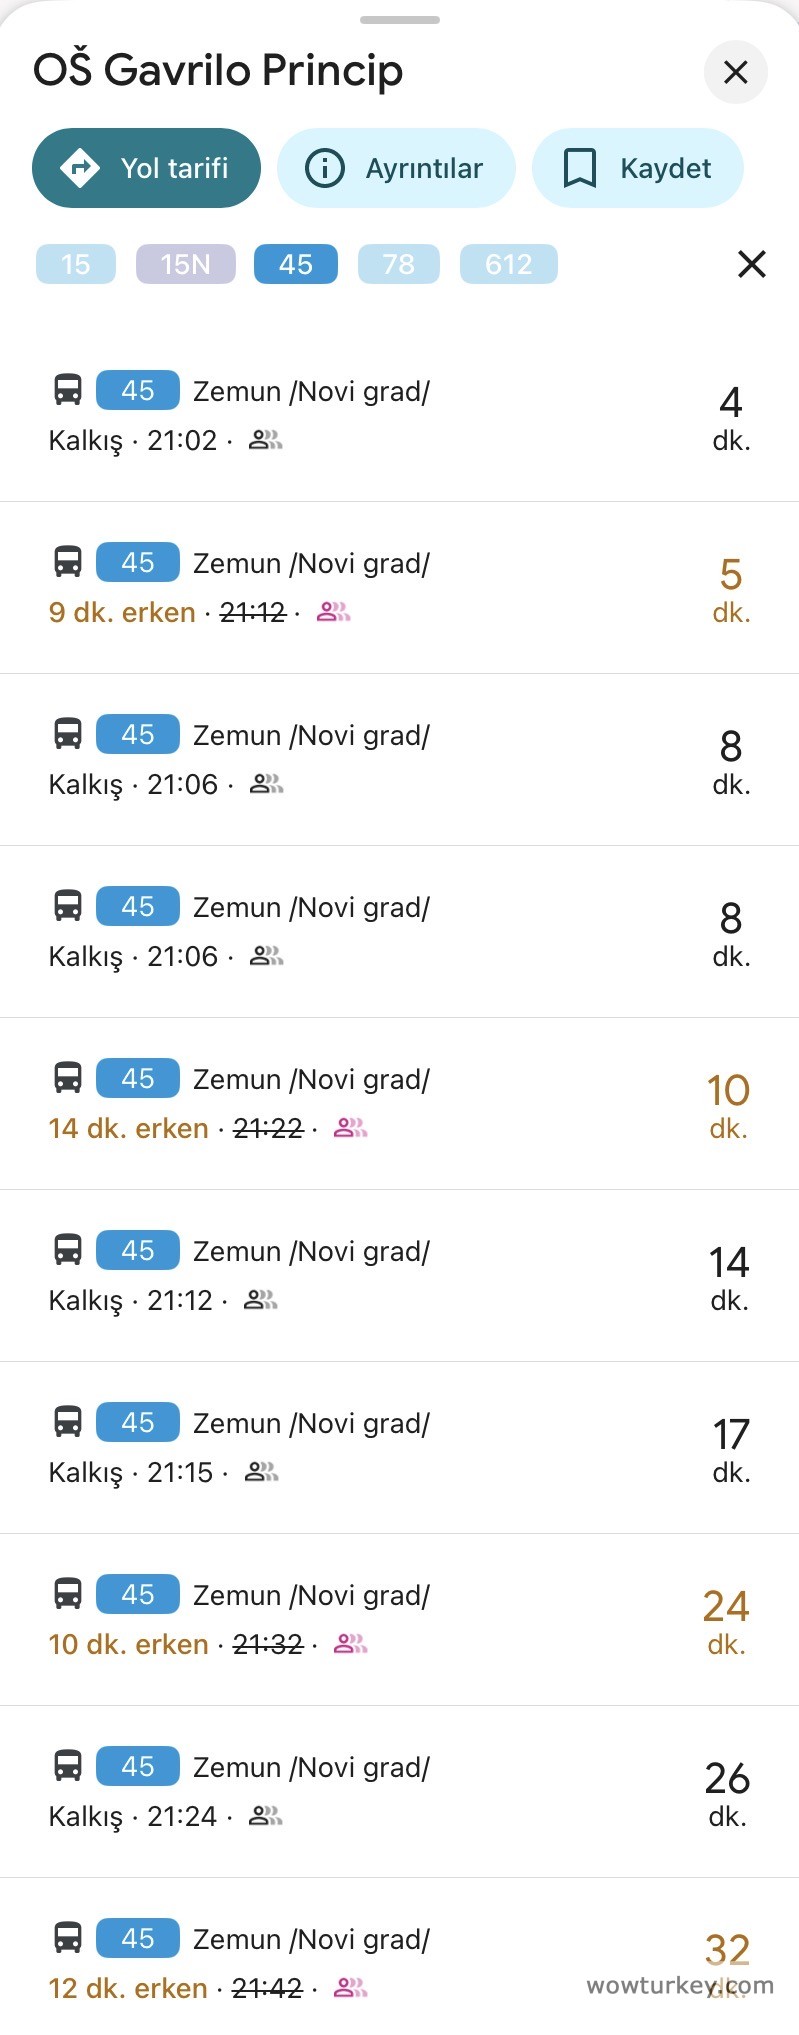
Task: Open Ayrıntılar details info
Action: pyautogui.click(x=396, y=168)
